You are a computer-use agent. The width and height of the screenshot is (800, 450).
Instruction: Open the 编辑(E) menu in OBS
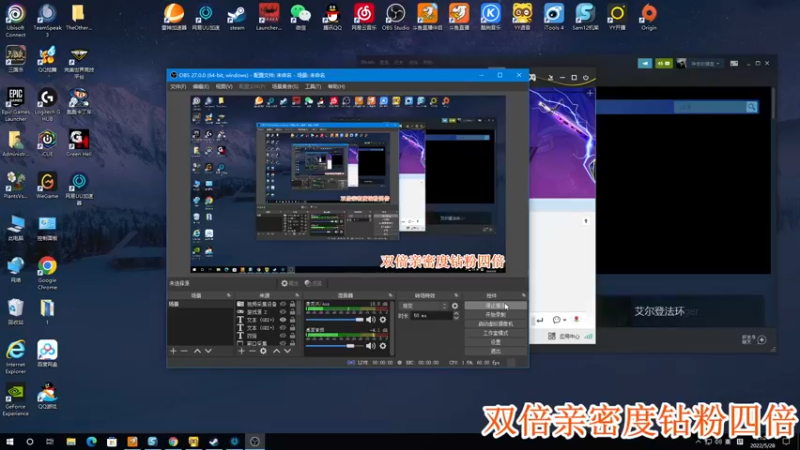pos(201,87)
